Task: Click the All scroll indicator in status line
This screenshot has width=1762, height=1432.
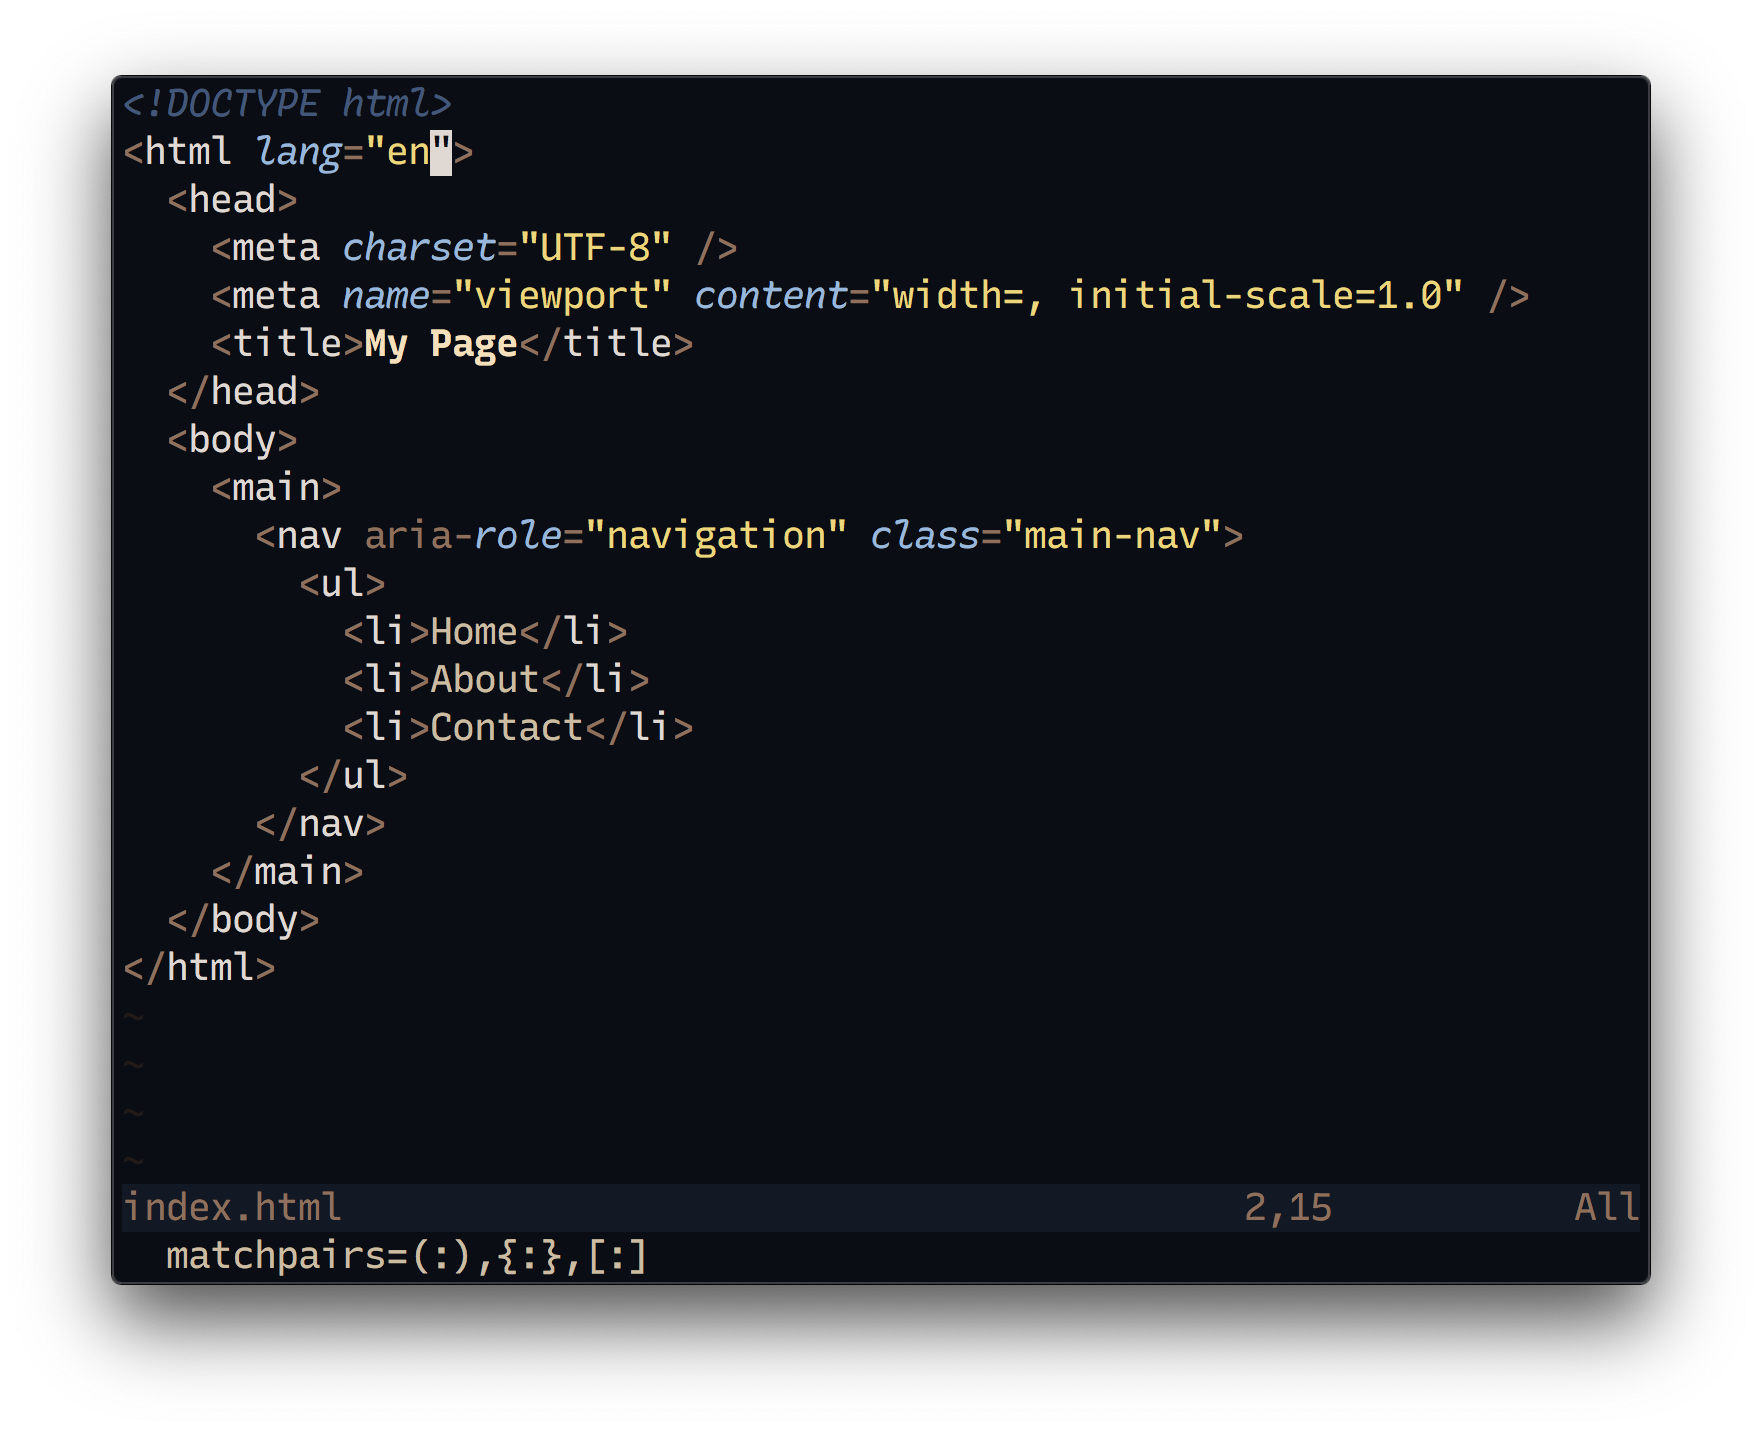Action: pos(1606,1208)
